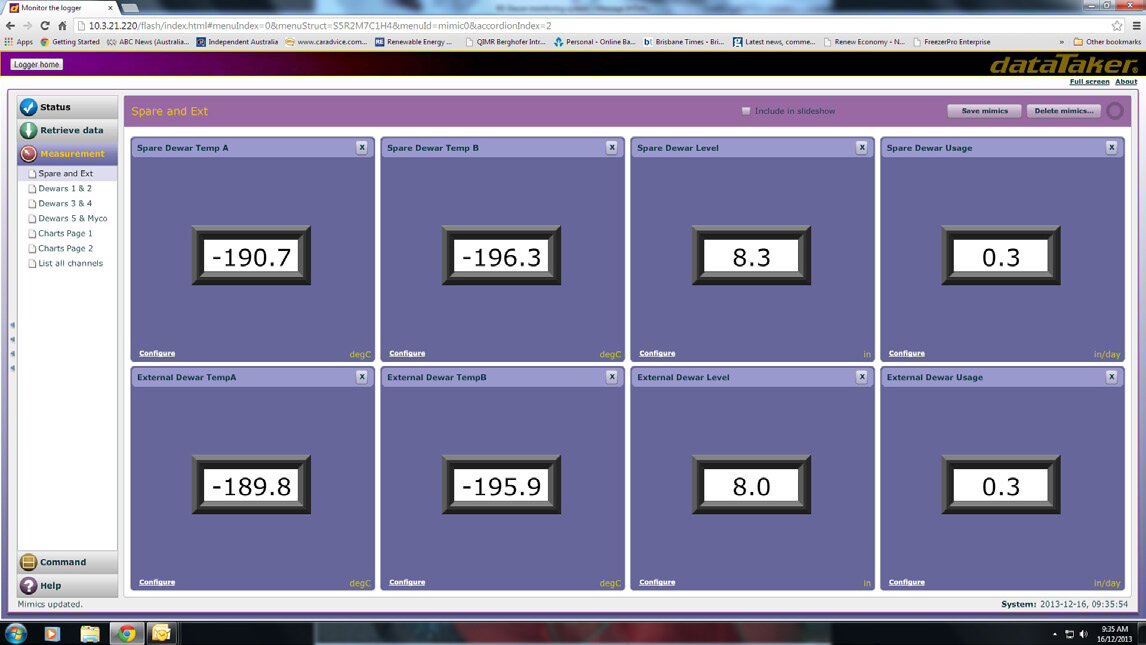Close the External Dewar Level mimic

coord(862,377)
